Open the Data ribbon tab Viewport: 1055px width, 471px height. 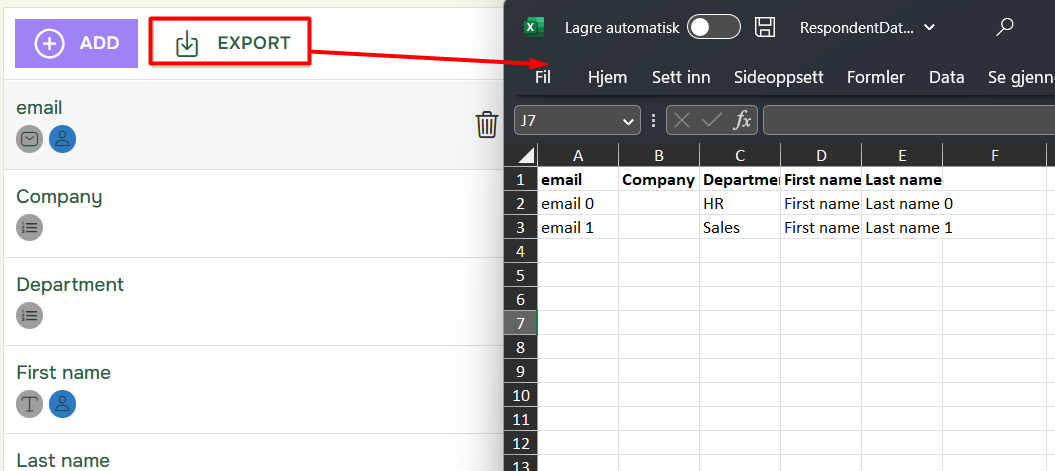[947, 77]
